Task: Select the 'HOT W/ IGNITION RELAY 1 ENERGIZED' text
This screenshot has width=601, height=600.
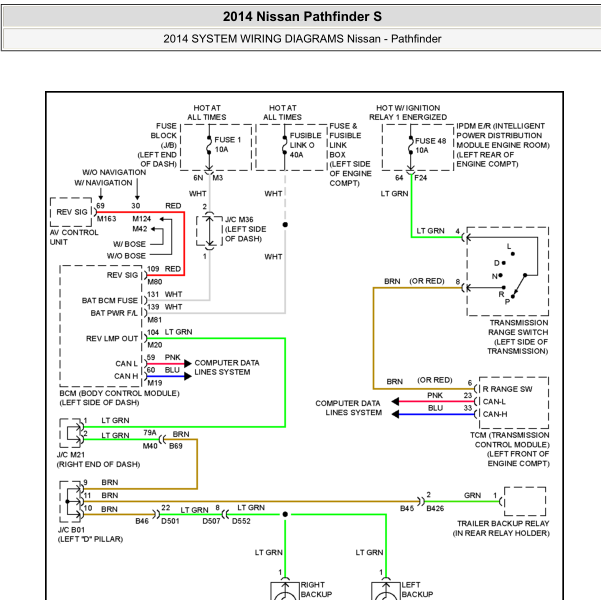Action: pyautogui.click(x=408, y=112)
